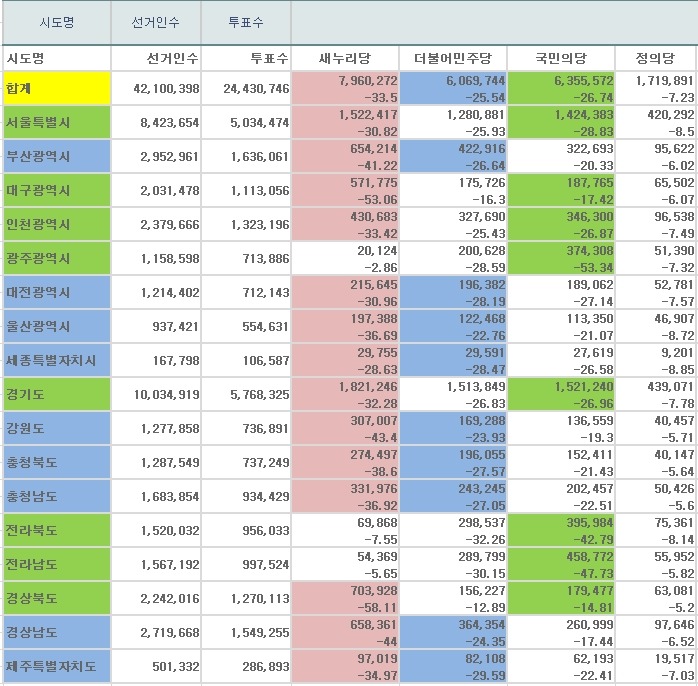Select the 강원도 row label
Screen dimensions: 698x686
pos(57,428)
